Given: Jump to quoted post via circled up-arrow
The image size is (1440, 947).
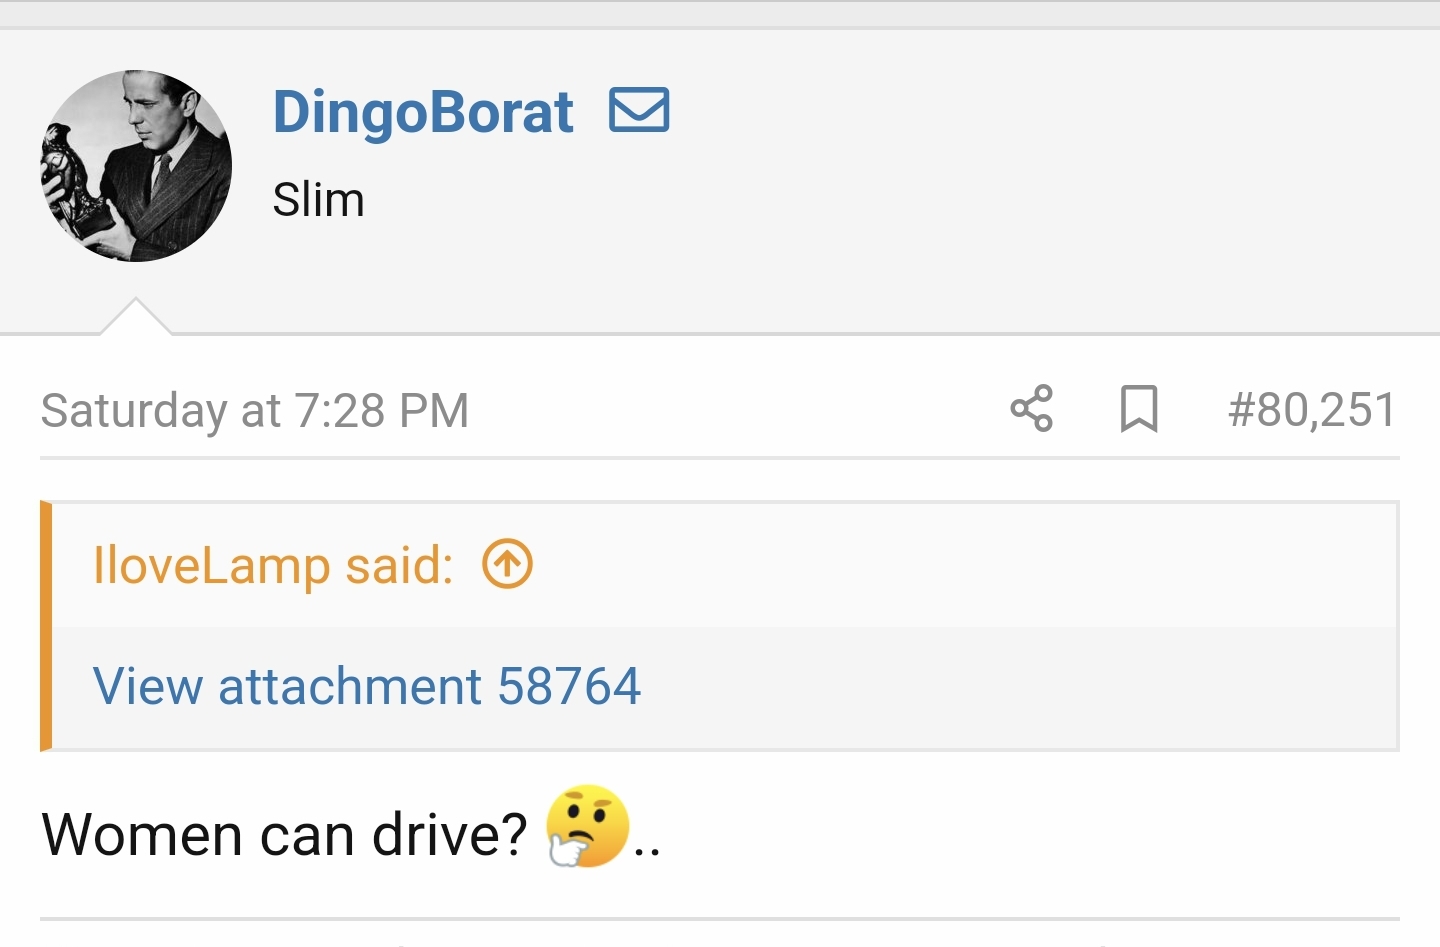Looking at the screenshot, I should click(x=508, y=565).
